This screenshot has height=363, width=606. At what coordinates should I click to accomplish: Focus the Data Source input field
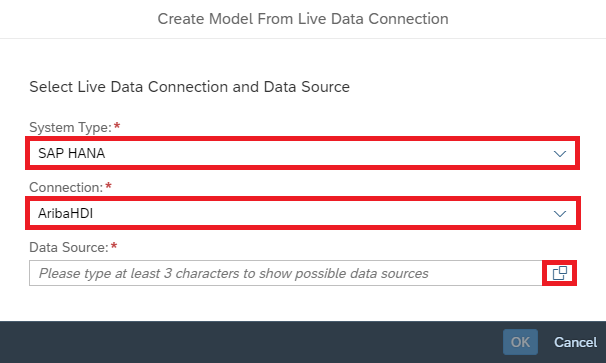(286, 273)
